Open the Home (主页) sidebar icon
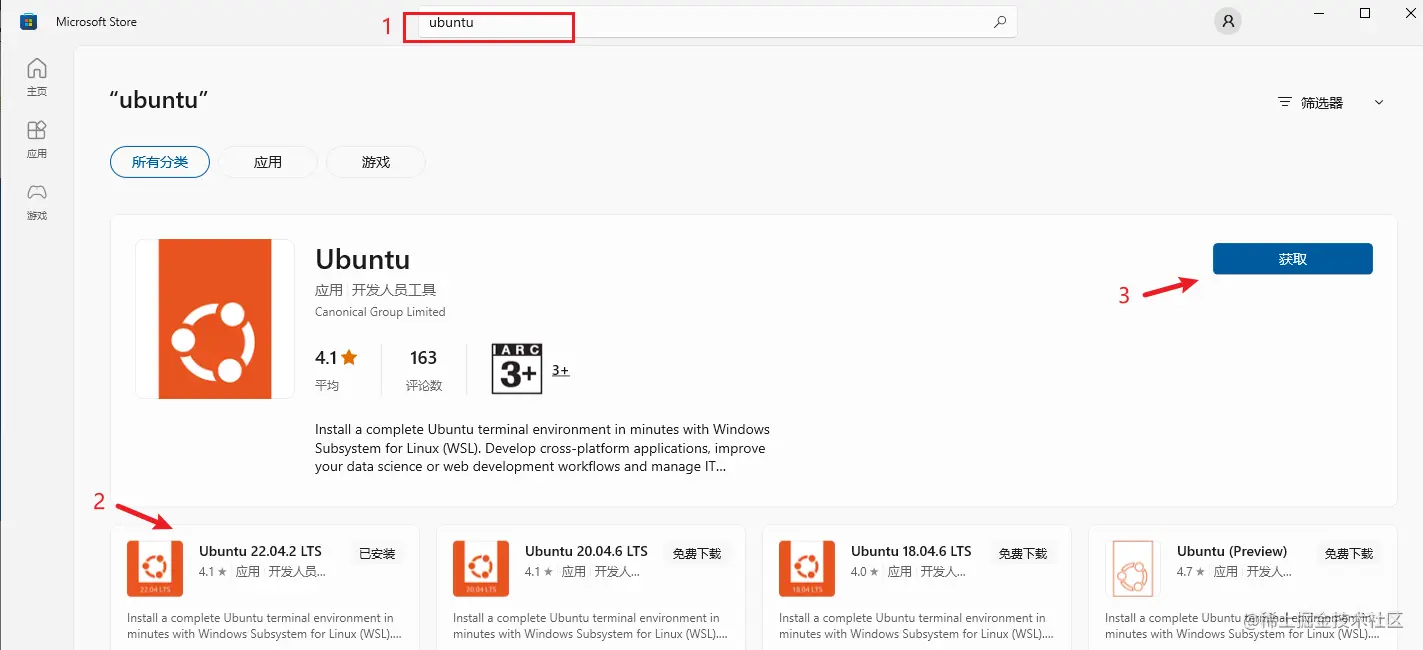Image resolution: width=1423 pixels, height=650 pixels. click(36, 77)
